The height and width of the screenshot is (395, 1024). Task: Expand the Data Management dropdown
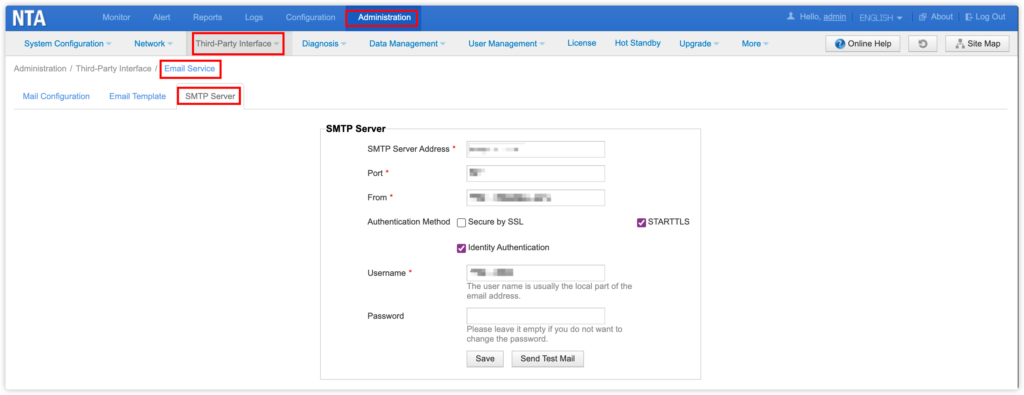407,44
